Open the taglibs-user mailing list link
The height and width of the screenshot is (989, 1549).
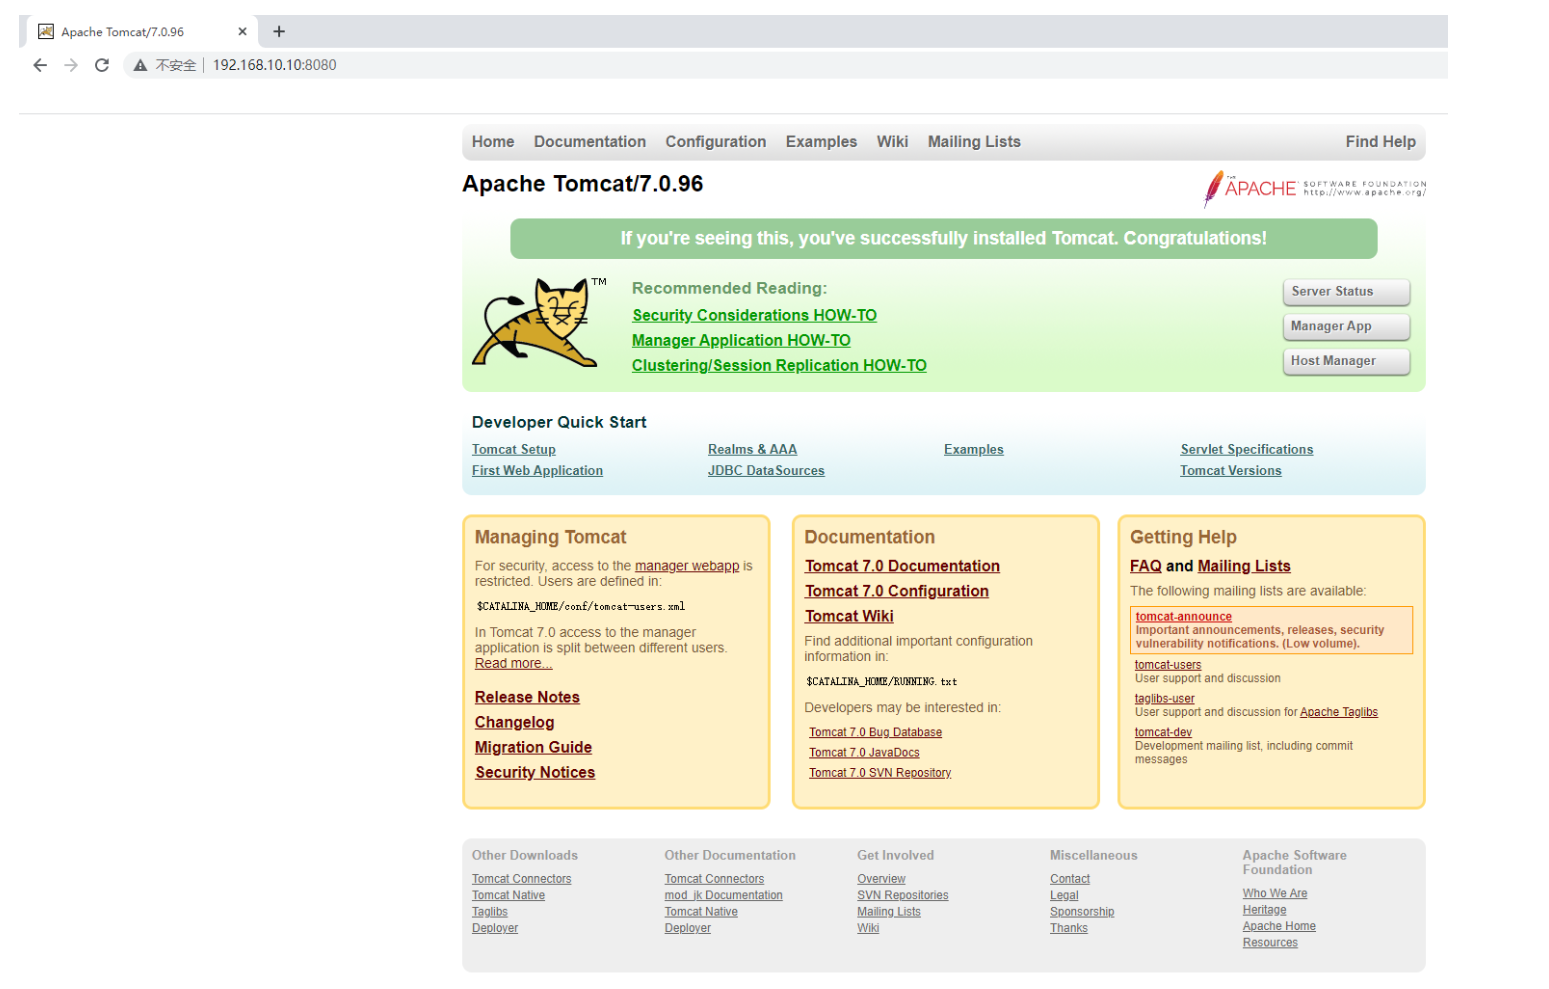pos(1164,699)
